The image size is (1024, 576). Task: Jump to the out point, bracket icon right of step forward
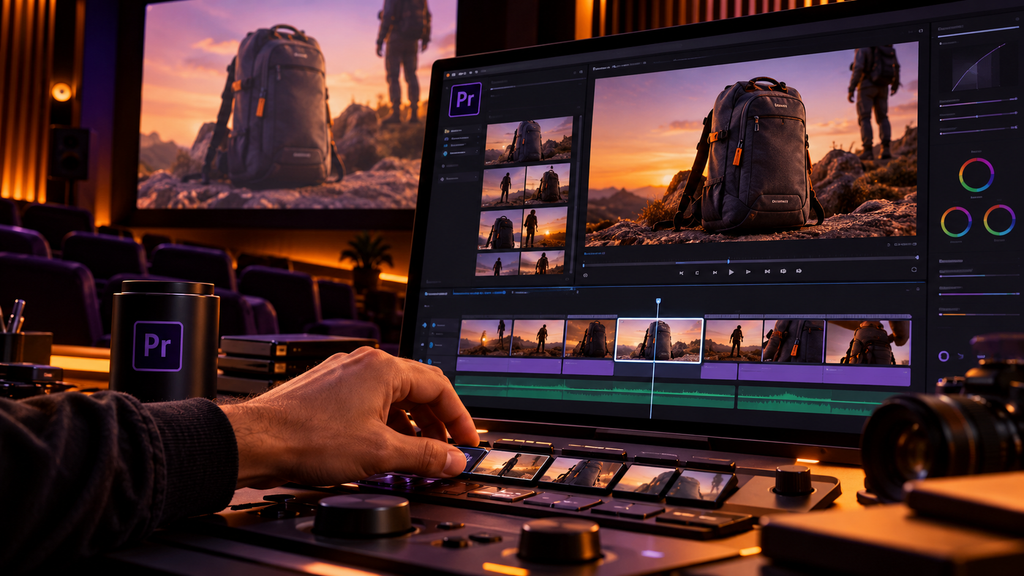point(767,271)
